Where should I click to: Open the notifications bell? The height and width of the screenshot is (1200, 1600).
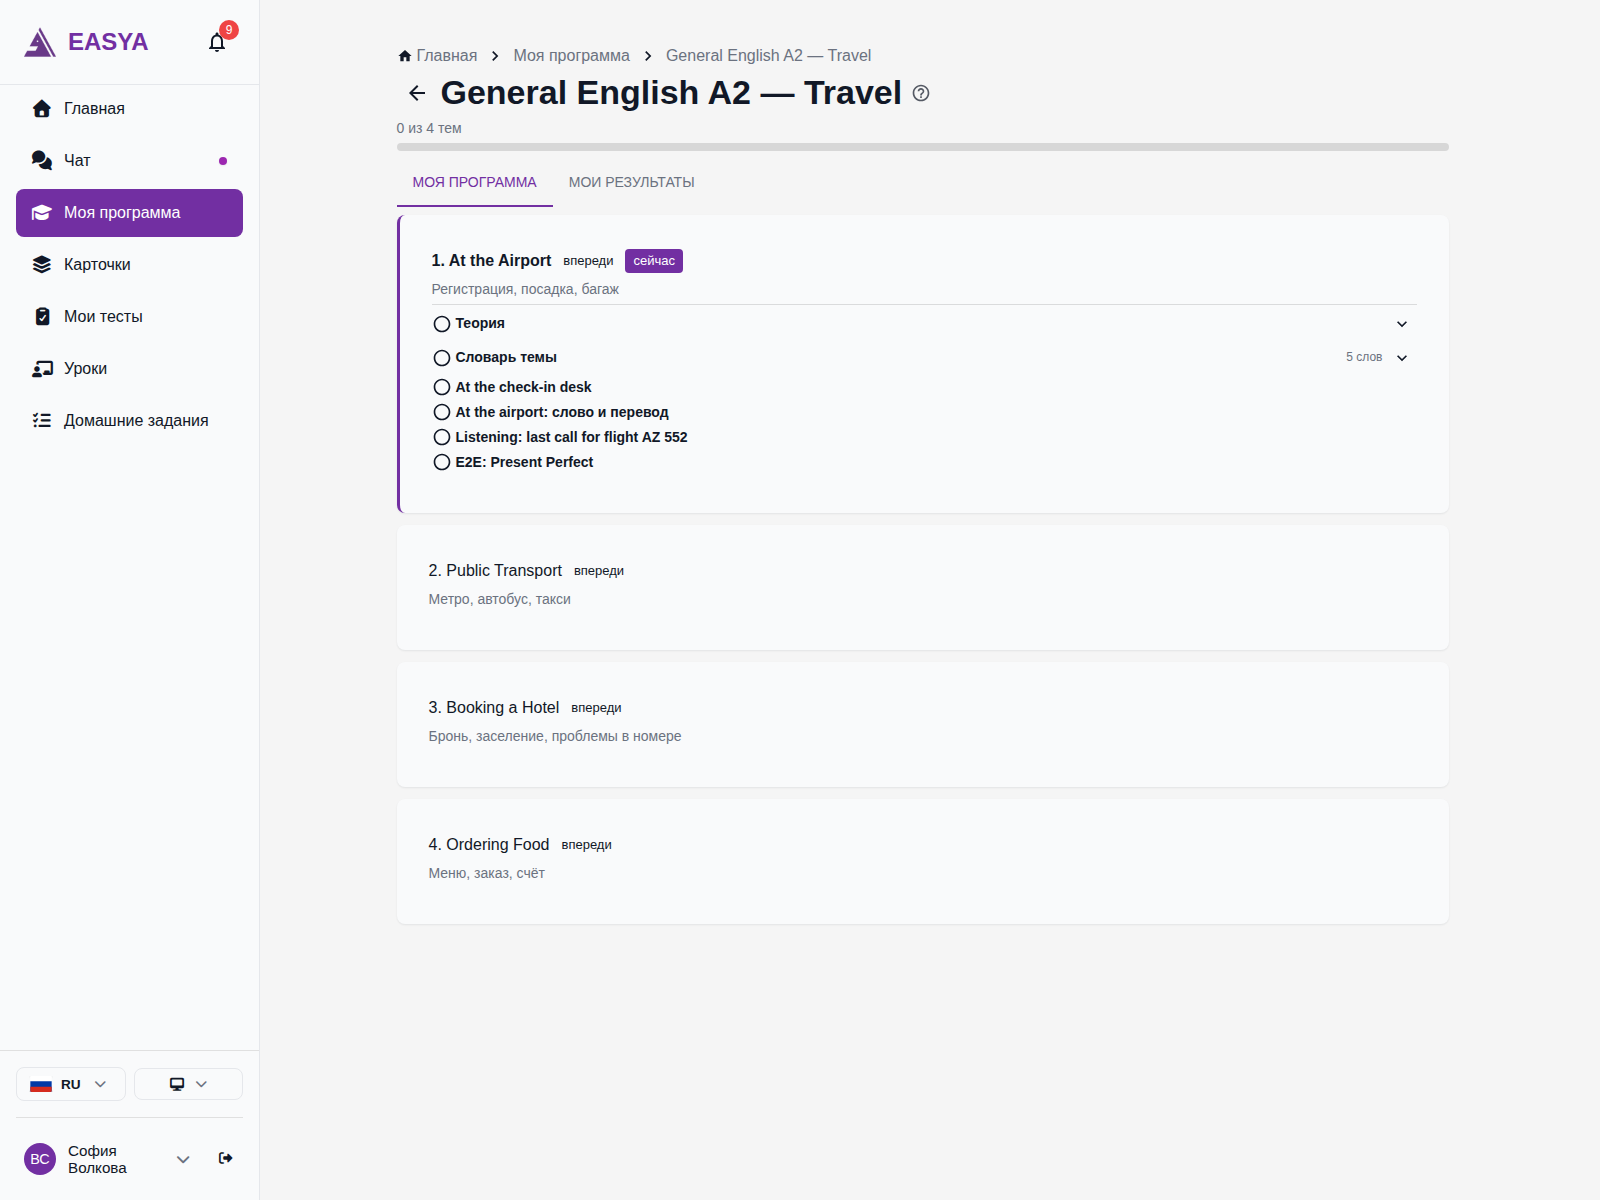217,42
